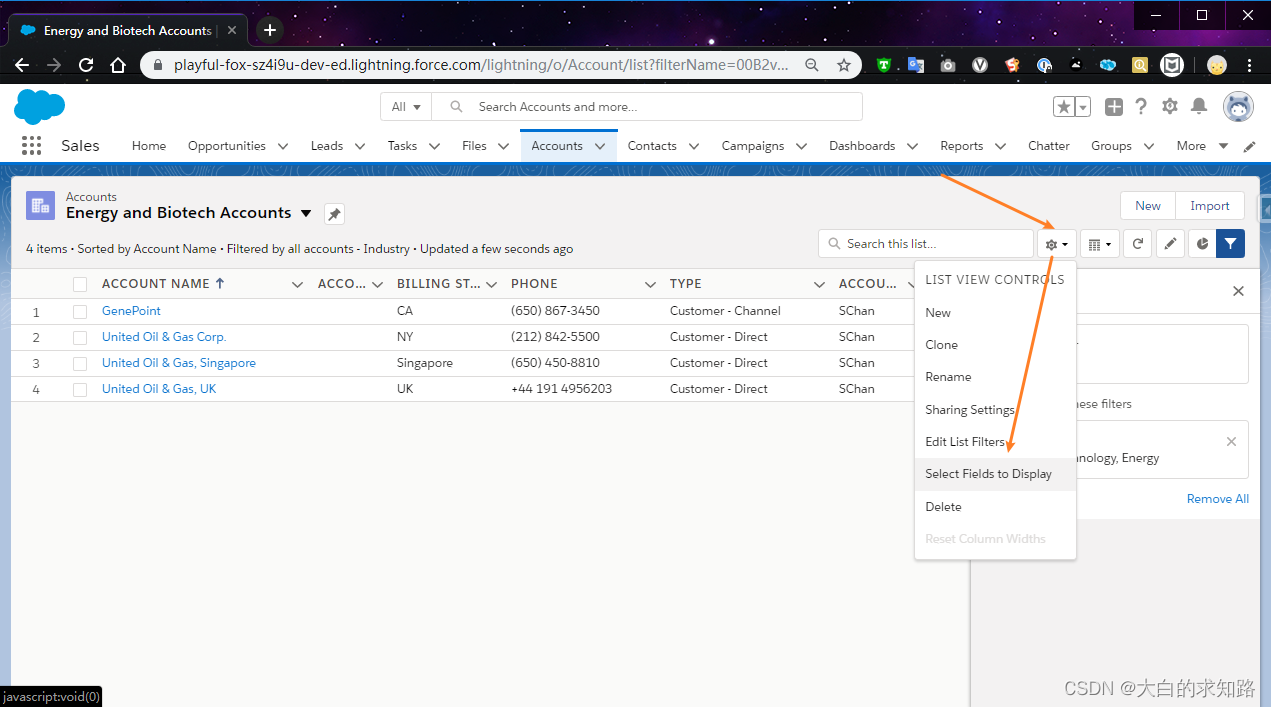Open the Type column header dropdown
The width and height of the screenshot is (1271, 707).
[819, 283]
